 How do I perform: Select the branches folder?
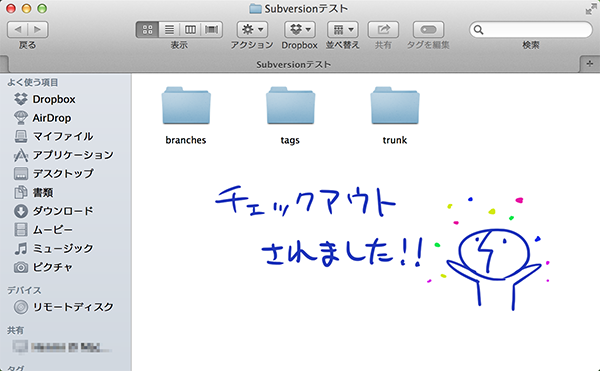(x=186, y=116)
